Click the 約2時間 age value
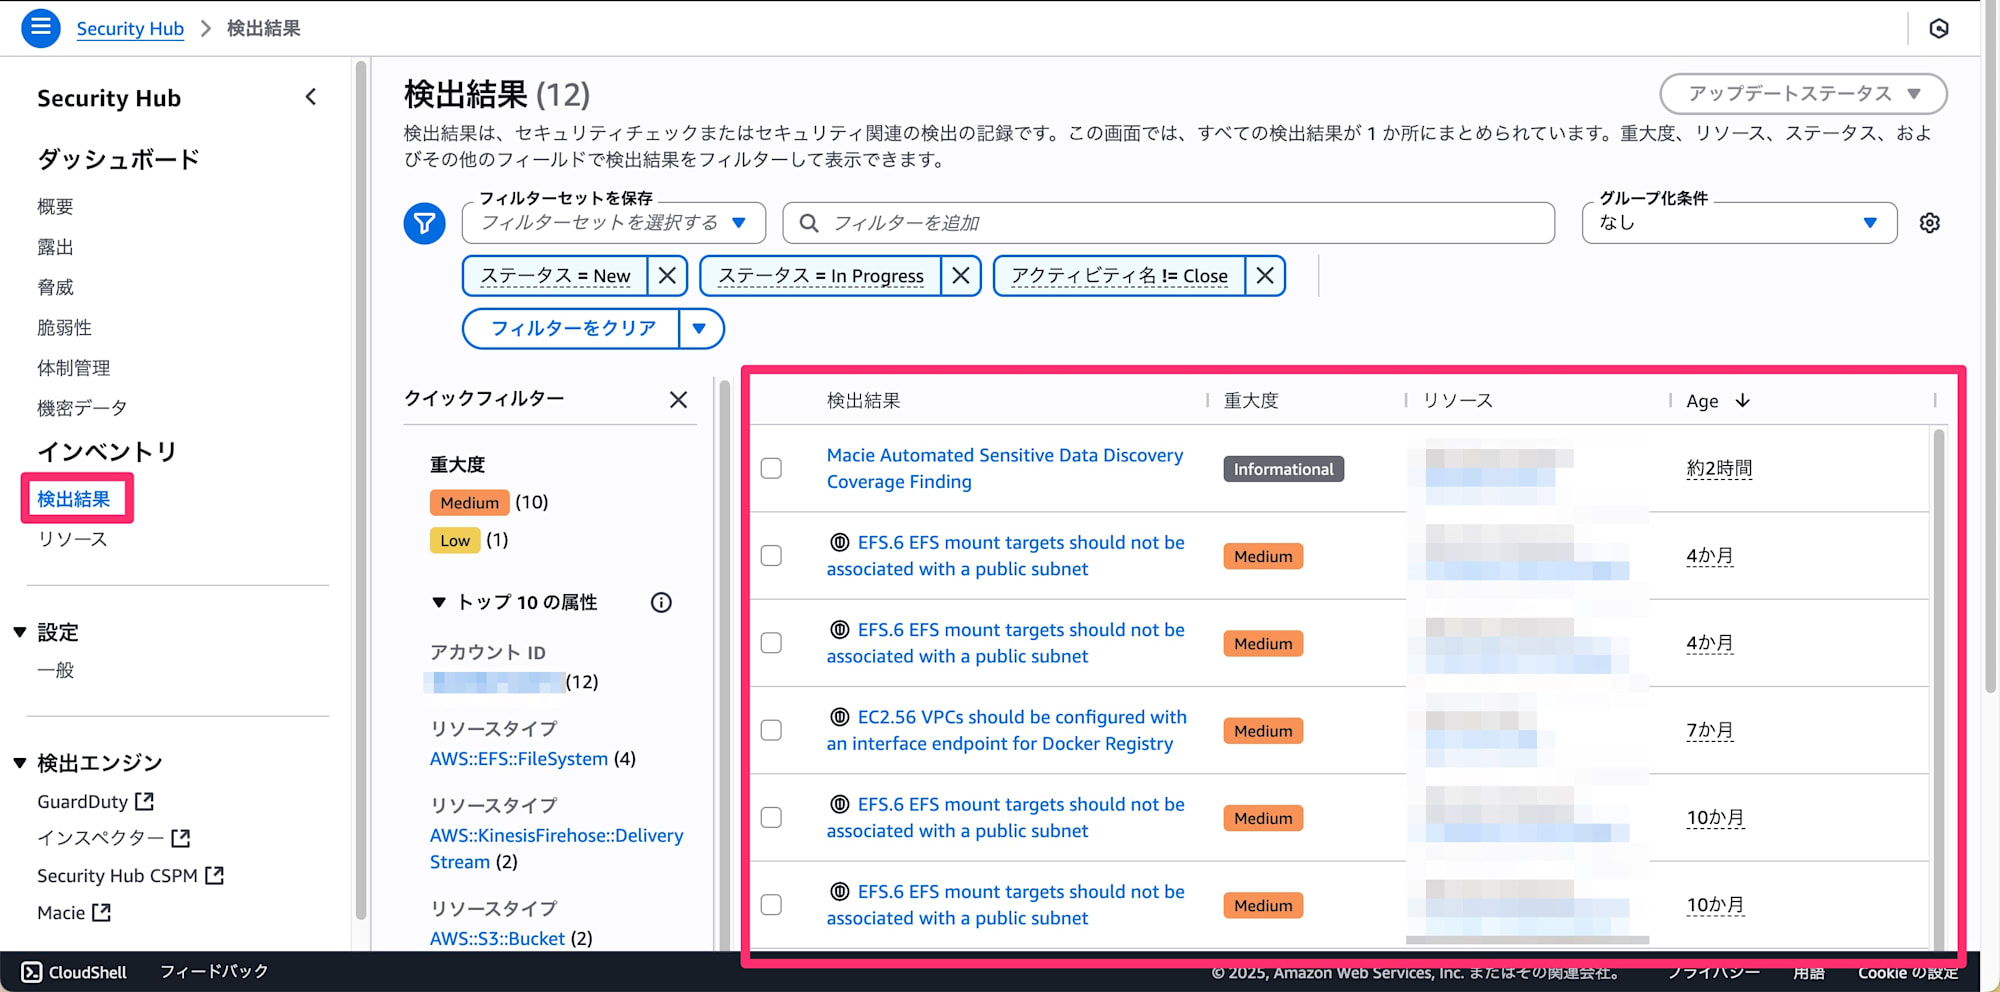Image resolution: width=2000 pixels, height=992 pixels. (x=1719, y=468)
